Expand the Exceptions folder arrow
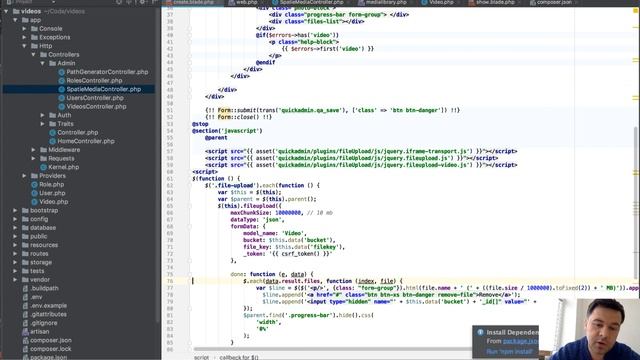This screenshot has height=360, width=640. [24, 37]
